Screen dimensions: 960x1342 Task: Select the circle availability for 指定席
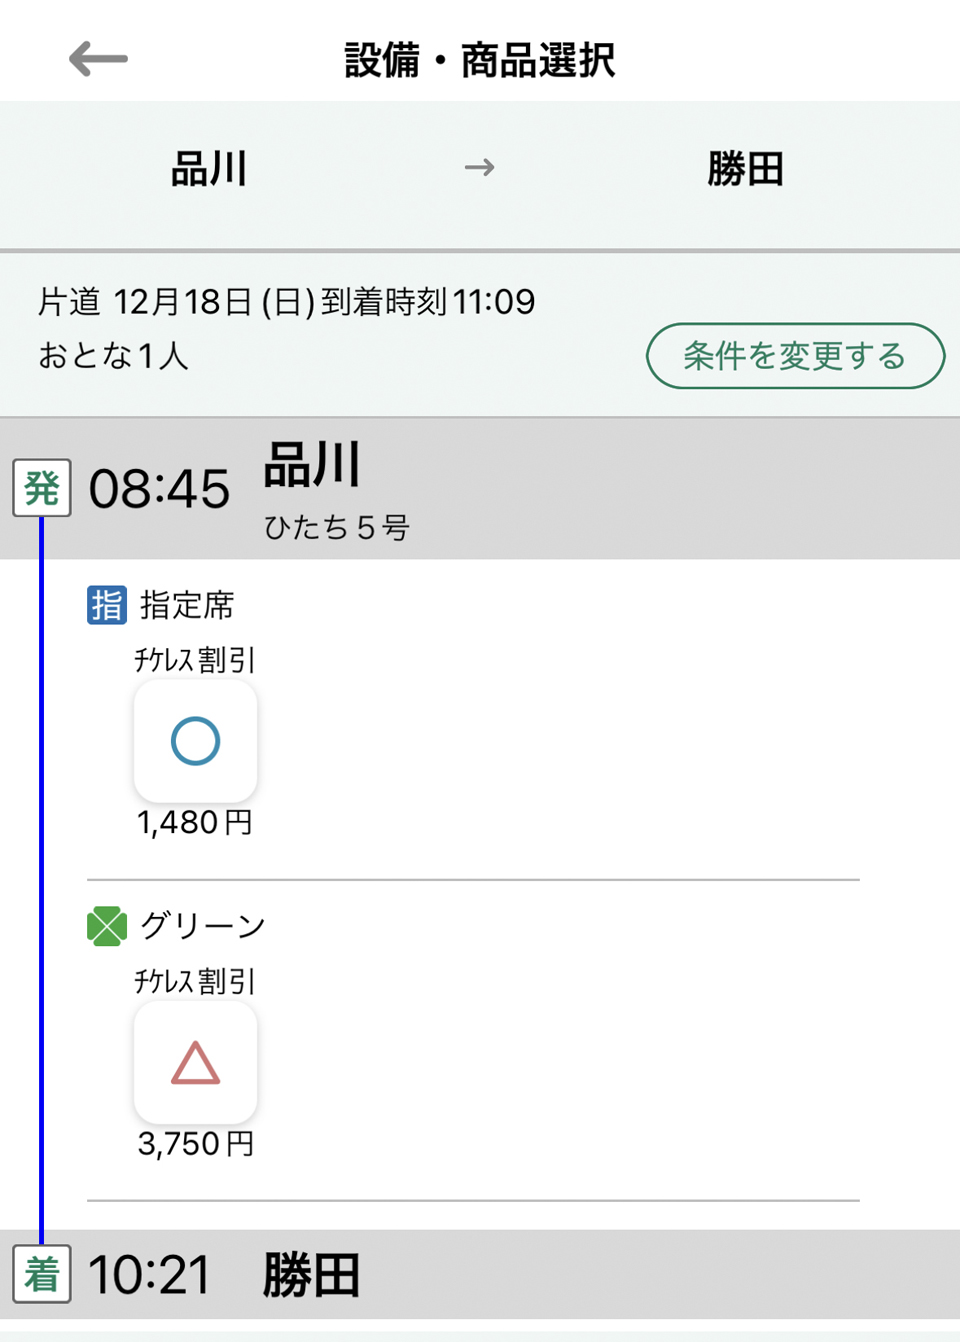[196, 741]
